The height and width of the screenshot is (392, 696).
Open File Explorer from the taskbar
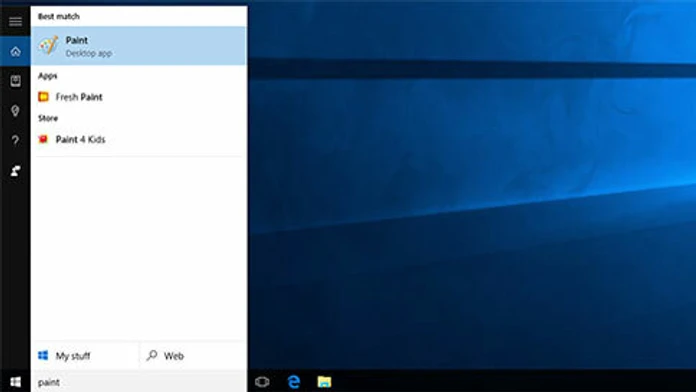(324, 382)
